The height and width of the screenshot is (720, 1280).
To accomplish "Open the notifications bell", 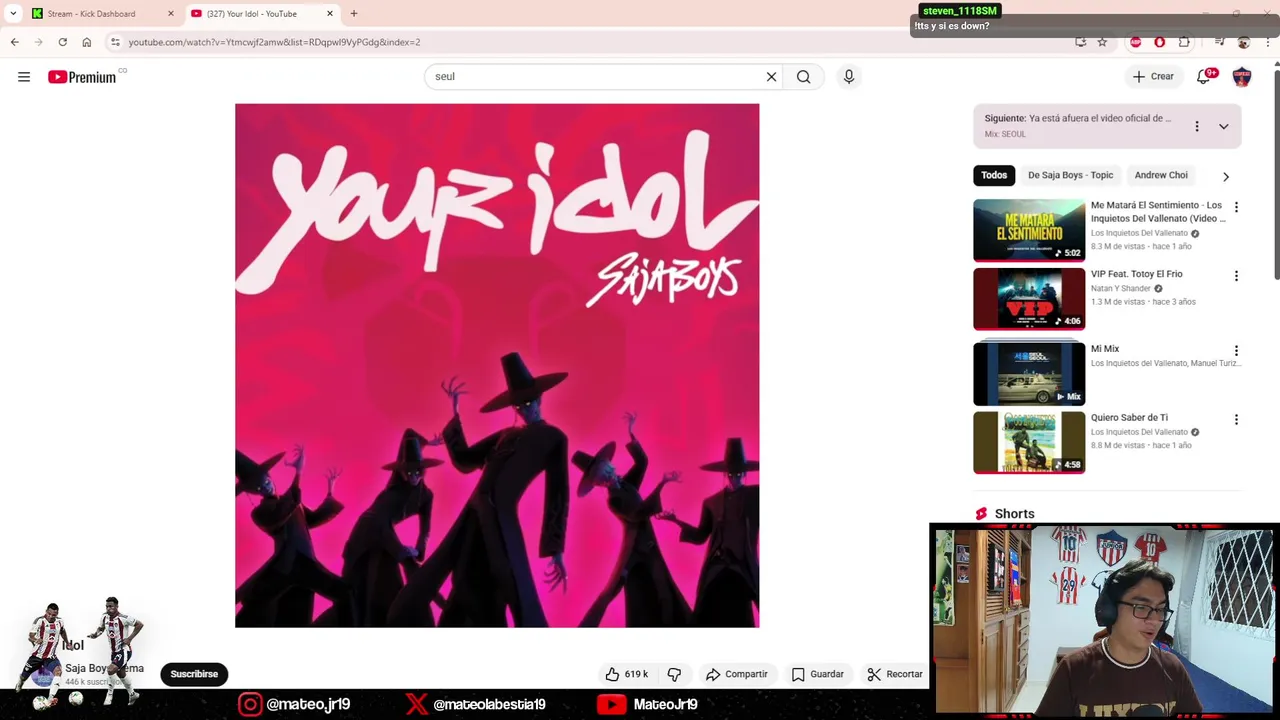I will tap(1204, 77).
